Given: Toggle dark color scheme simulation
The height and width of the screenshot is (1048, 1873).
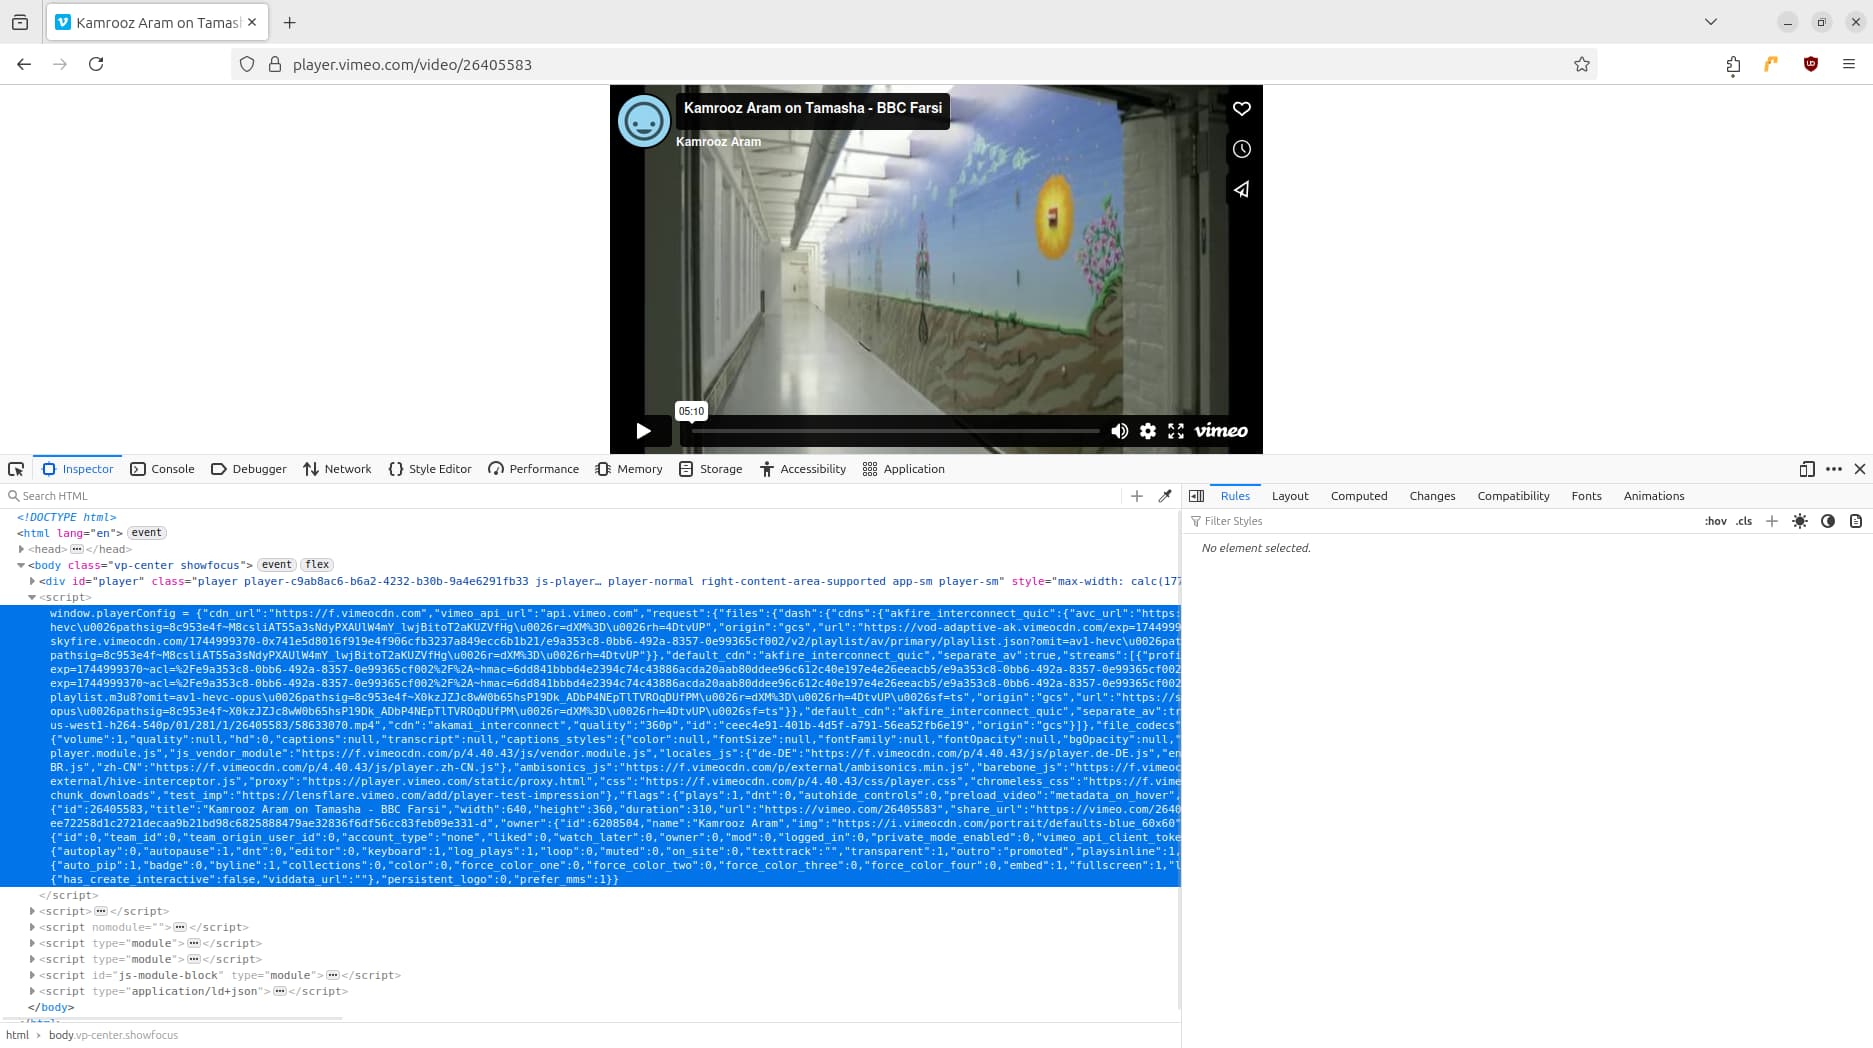Looking at the screenshot, I should pyautogui.click(x=1828, y=521).
